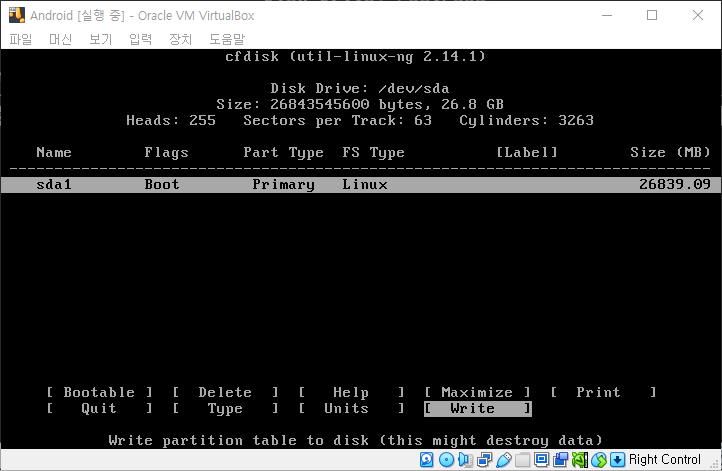Click the shared folders status icon
This screenshot has width=722, height=471.
pyautogui.click(x=522, y=459)
